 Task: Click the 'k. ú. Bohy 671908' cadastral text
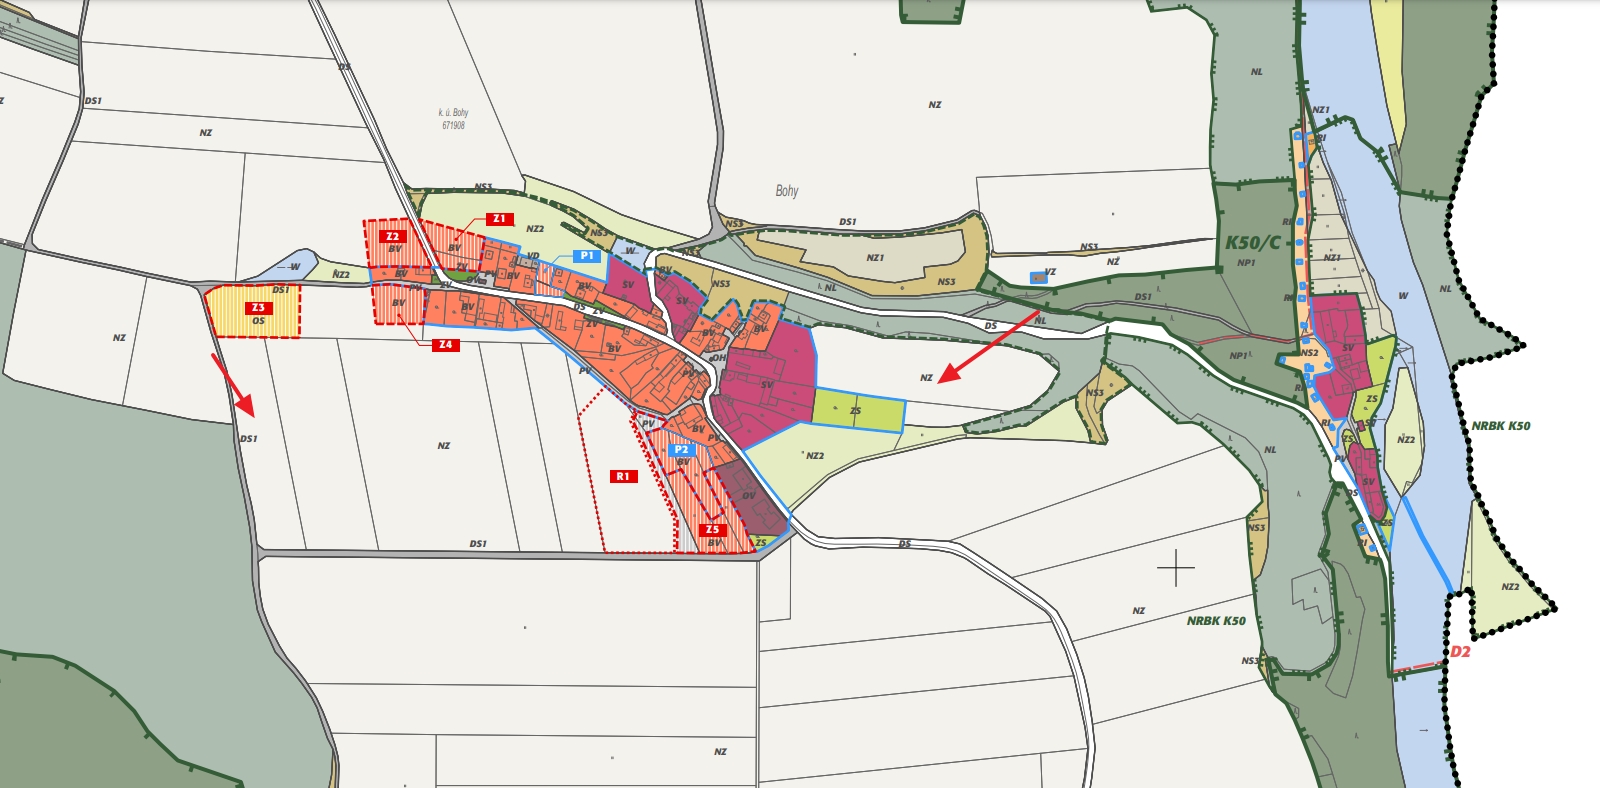[453, 119]
